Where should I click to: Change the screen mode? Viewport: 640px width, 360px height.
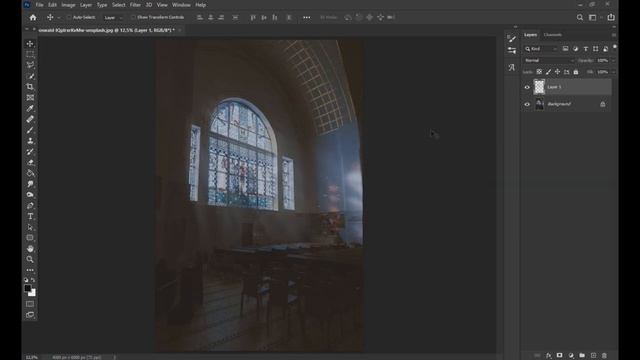(x=30, y=315)
